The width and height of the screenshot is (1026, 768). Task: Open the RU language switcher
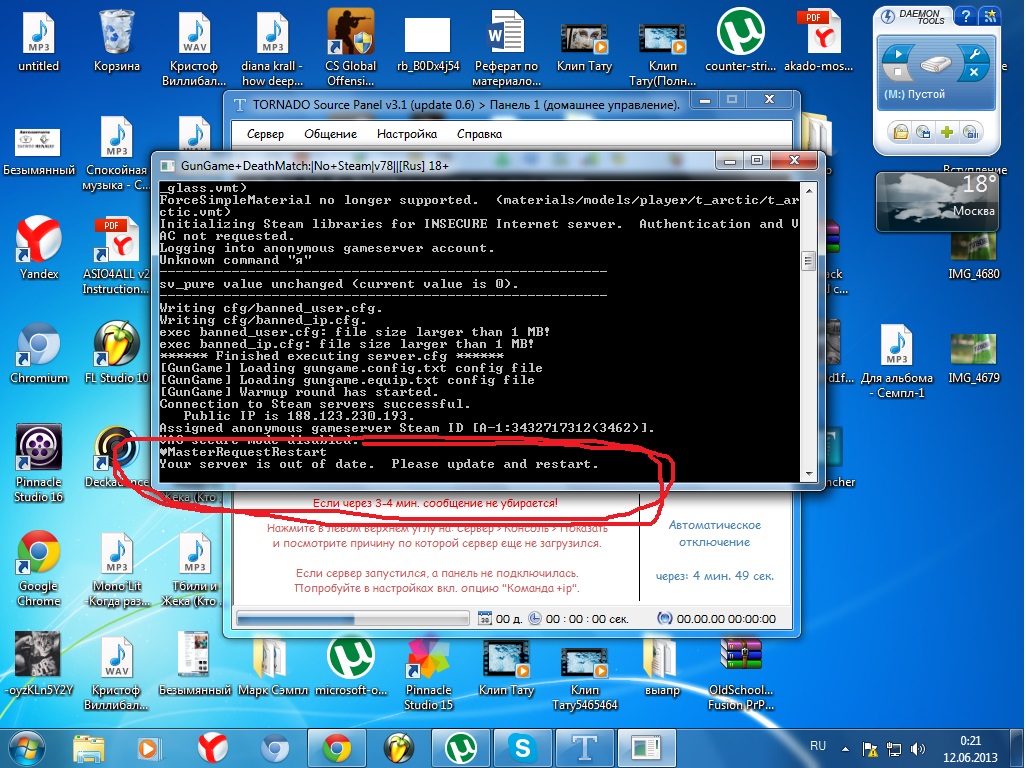tap(818, 746)
